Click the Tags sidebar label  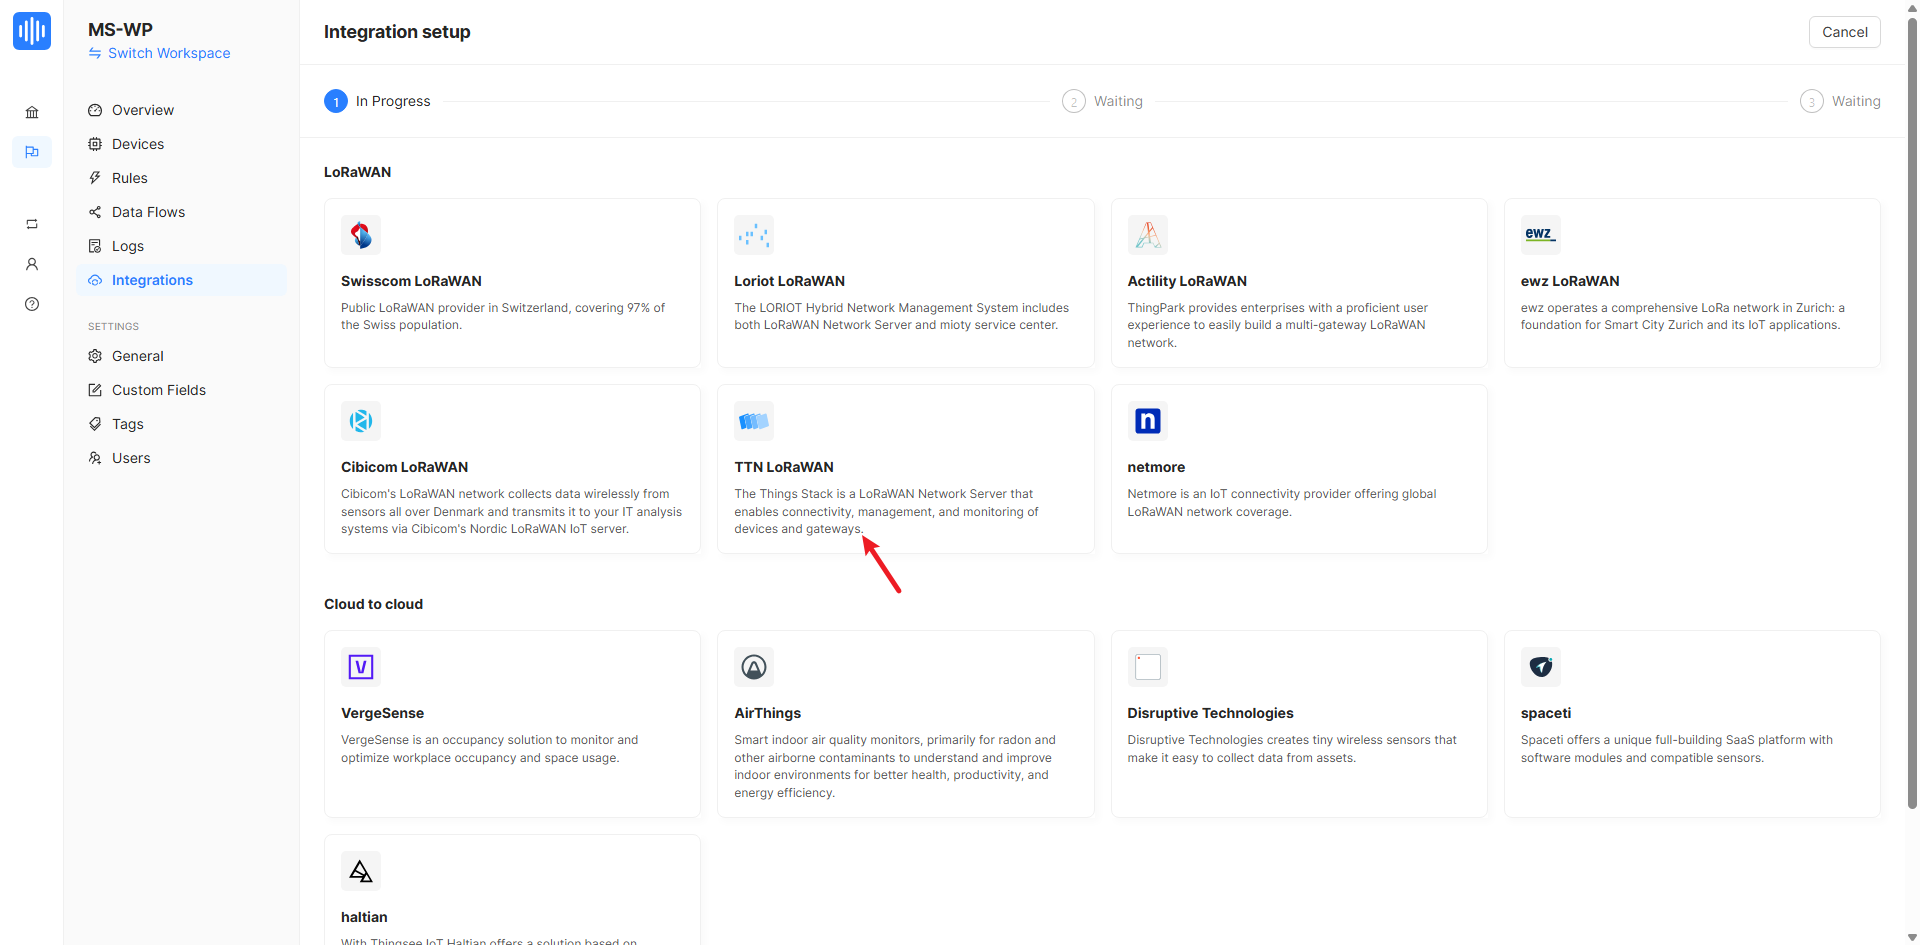[128, 424]
